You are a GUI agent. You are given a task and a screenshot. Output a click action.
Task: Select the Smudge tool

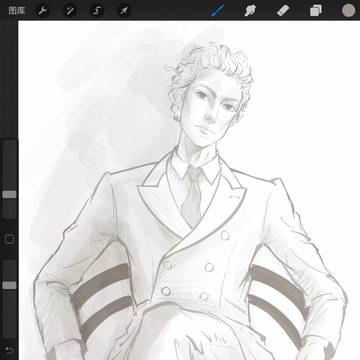[250, 10]
